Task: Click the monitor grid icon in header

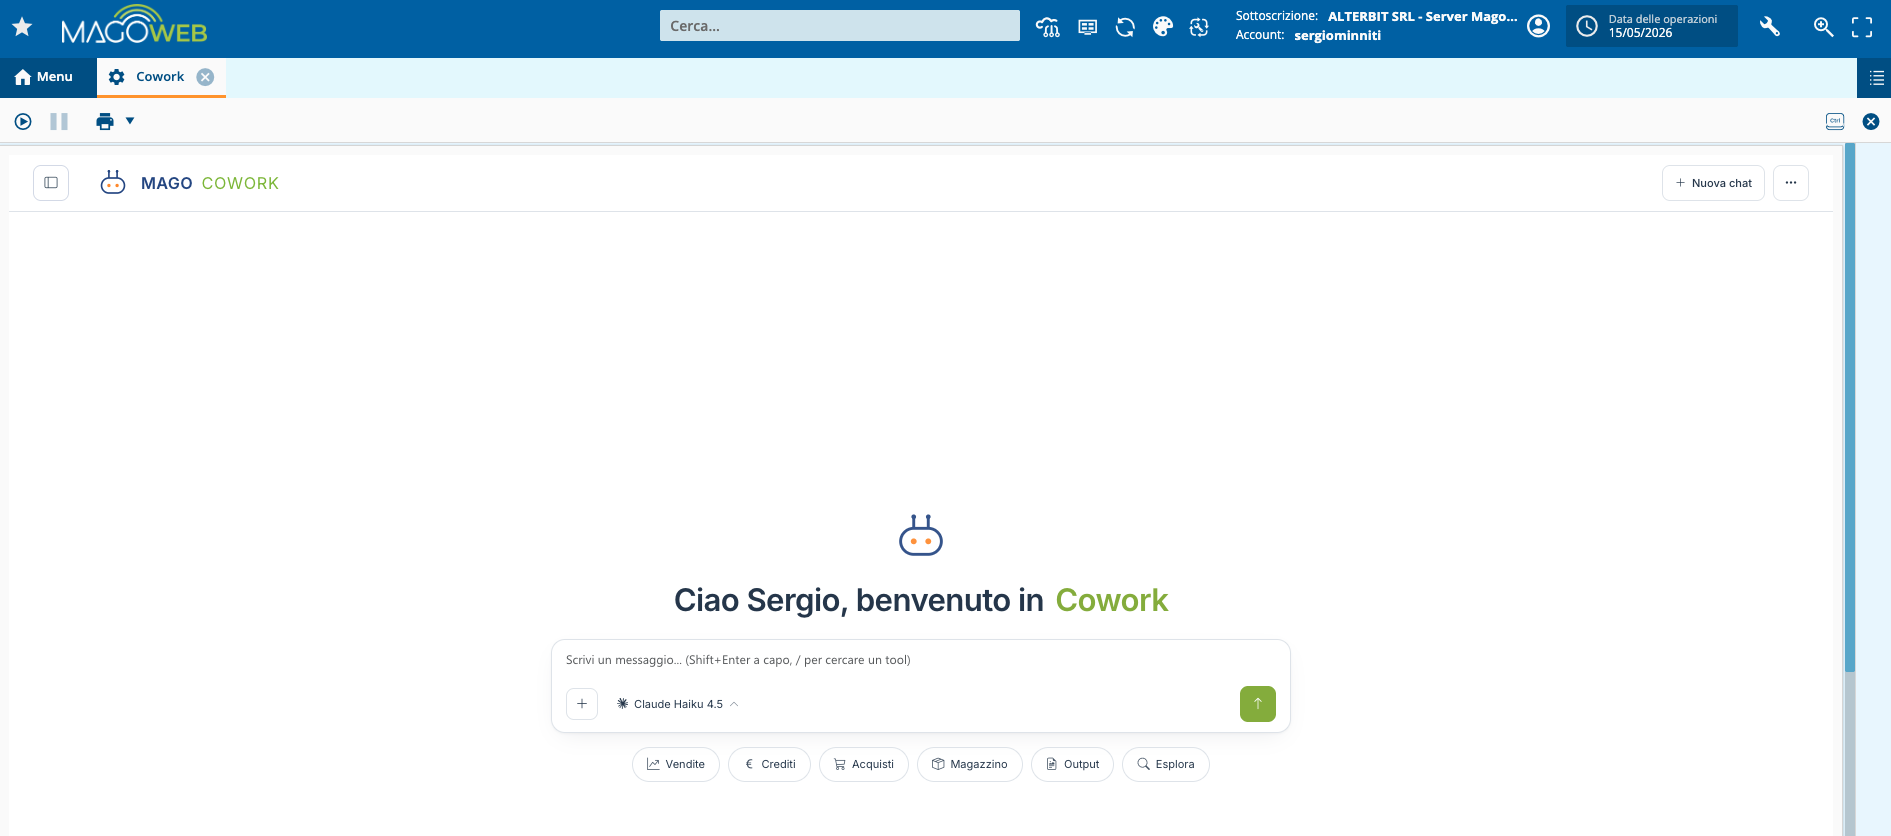Action: point(1088,27)
